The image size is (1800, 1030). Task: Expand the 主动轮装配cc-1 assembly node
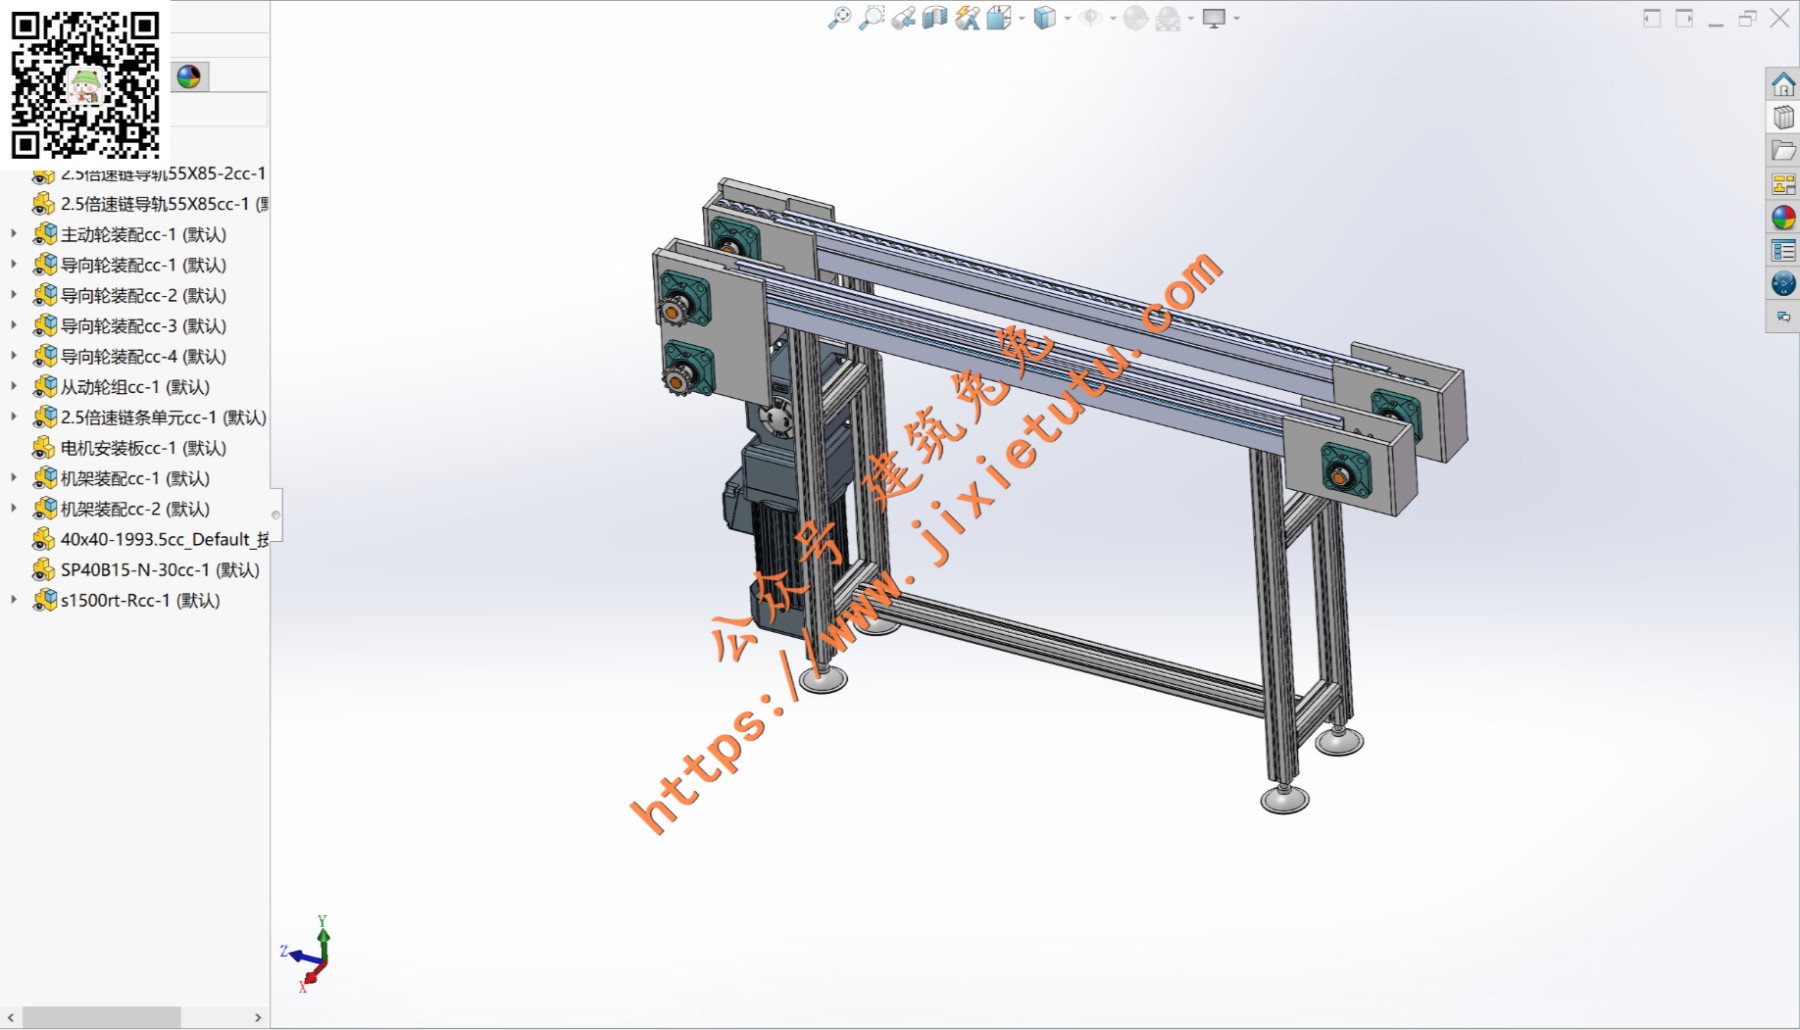click(13, 234)
